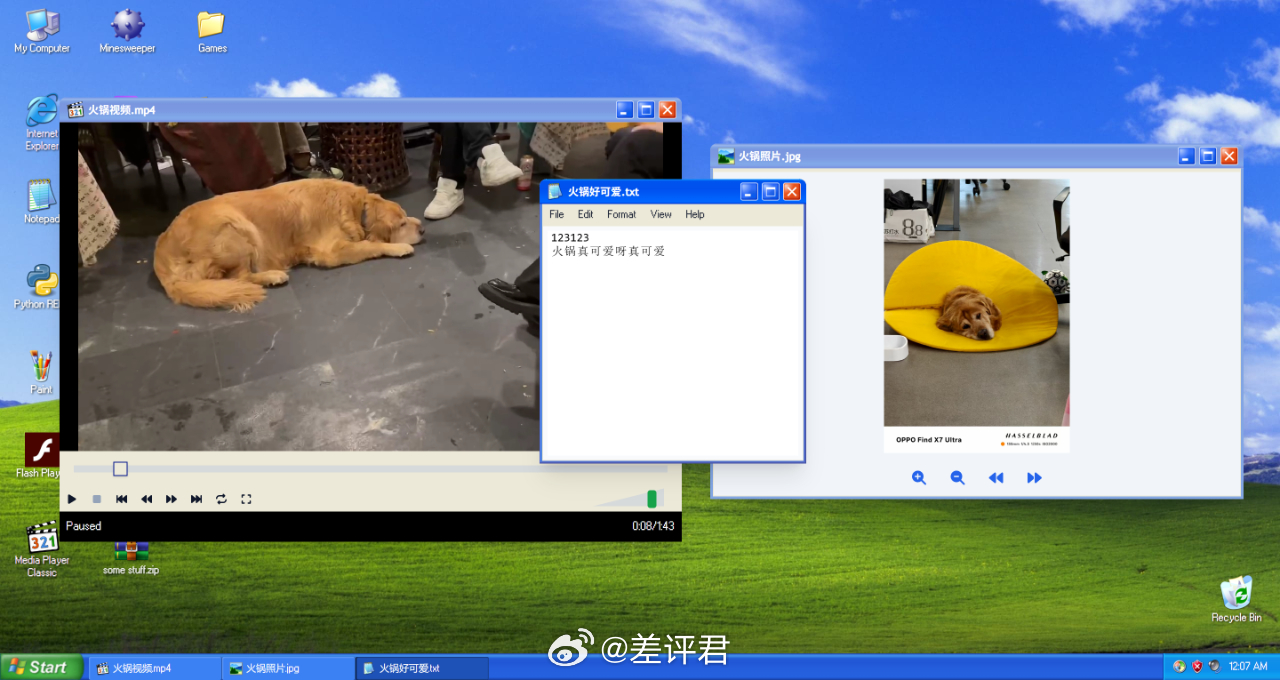Minimize the 火锅好可爱.txt Notepad window
This screenshot has width=1280, height=680.
click(748, 192)
